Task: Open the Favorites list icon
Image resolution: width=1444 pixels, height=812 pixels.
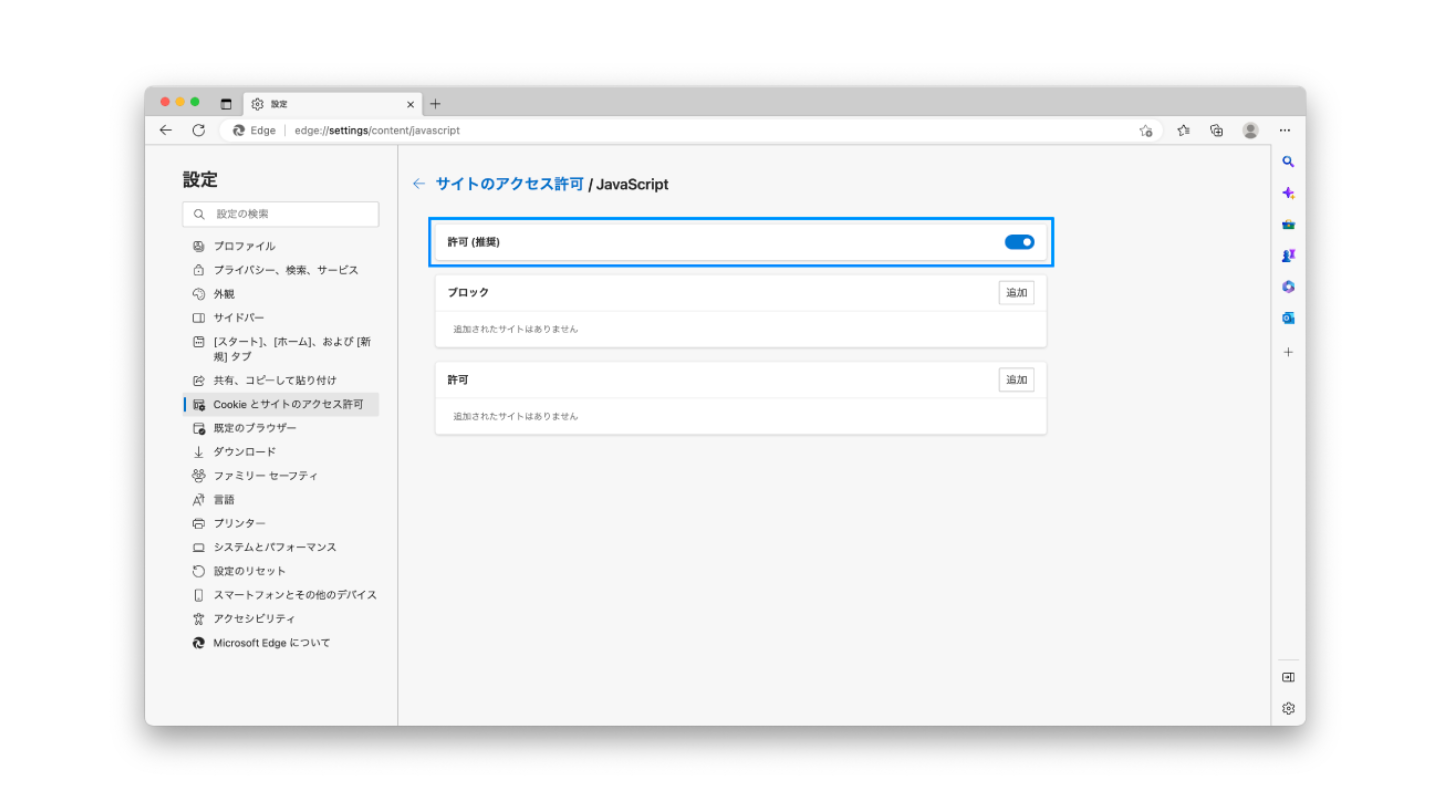Action: (x=1184, y=130)
